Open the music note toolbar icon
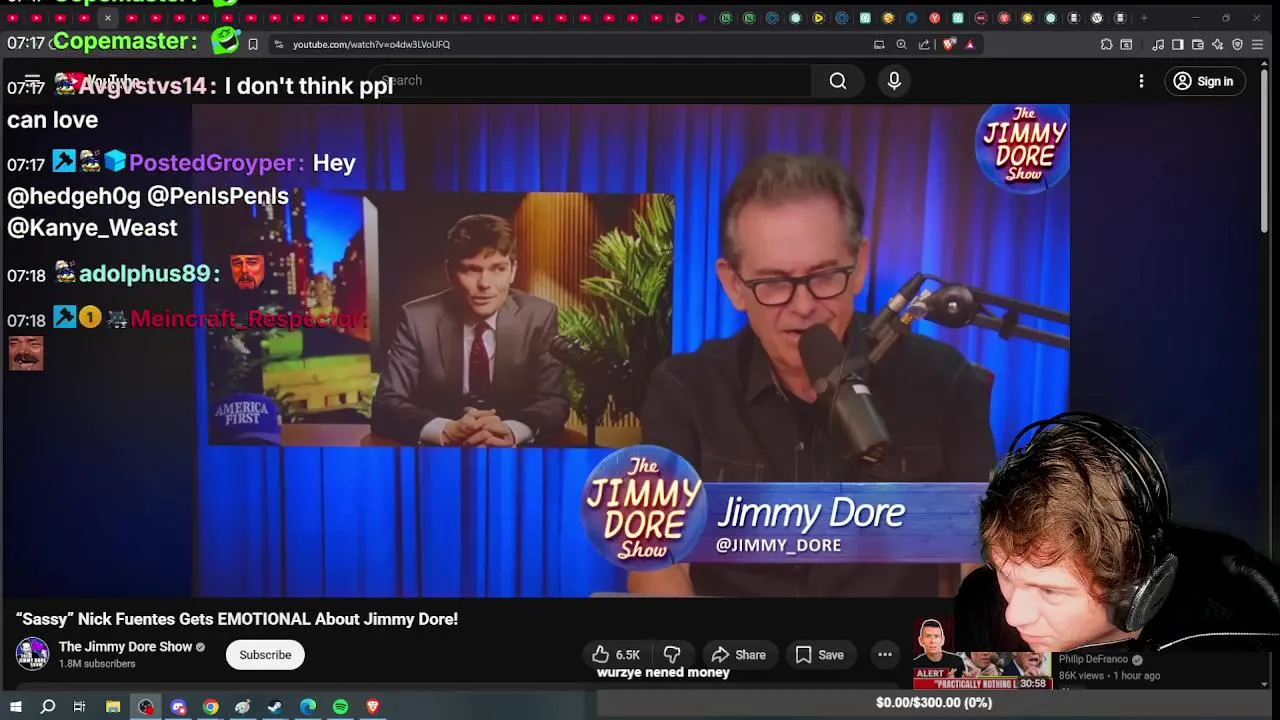 click(x=1158, y=44)
